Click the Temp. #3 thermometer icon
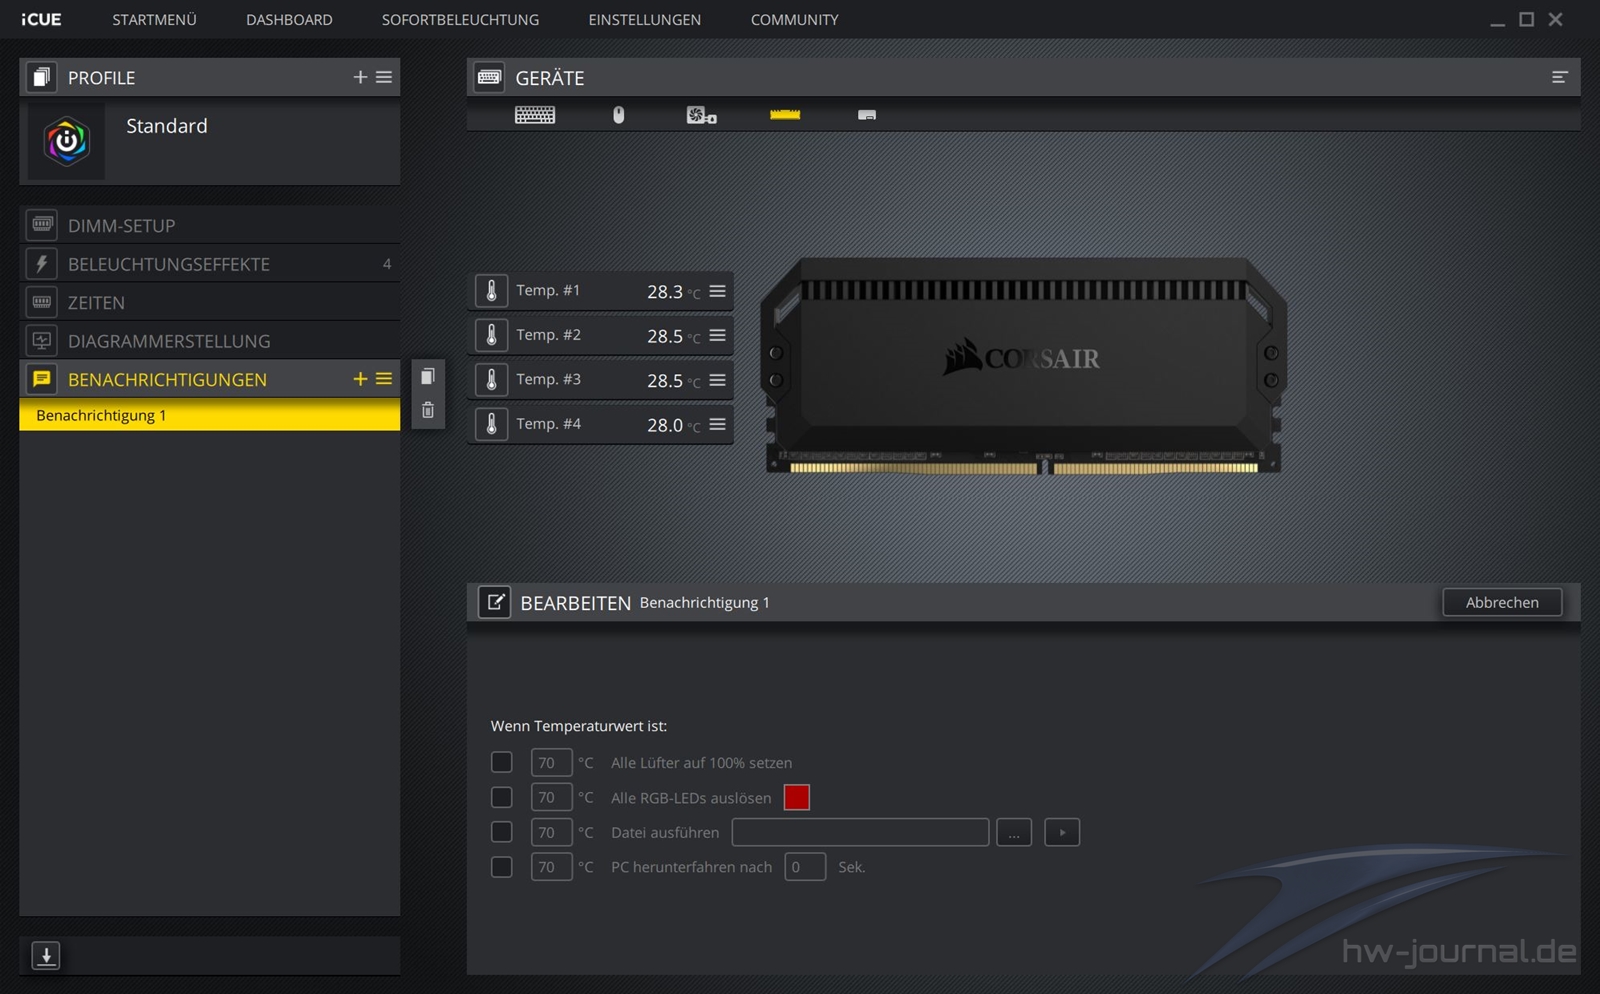Screen dimensions: 1600x994 pyautogui.click(x=491, y=379)
